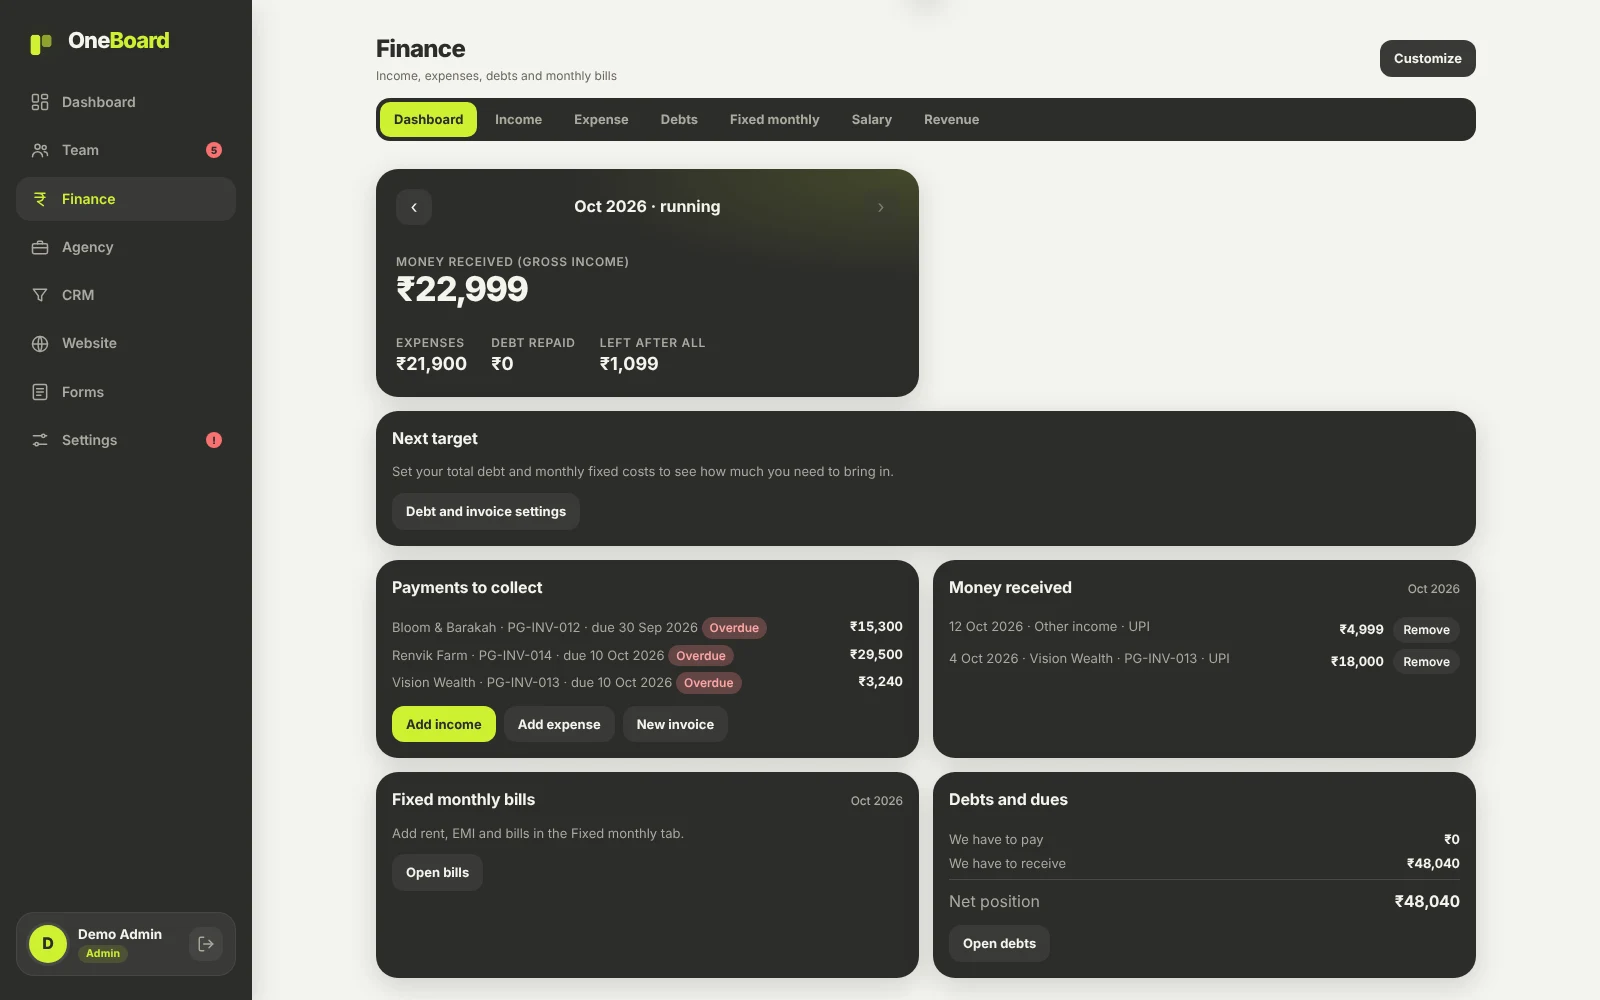This screenshot has height=1000, width=1600.
Task: Click the CRM funnel icon
Action: coord(40,295)
